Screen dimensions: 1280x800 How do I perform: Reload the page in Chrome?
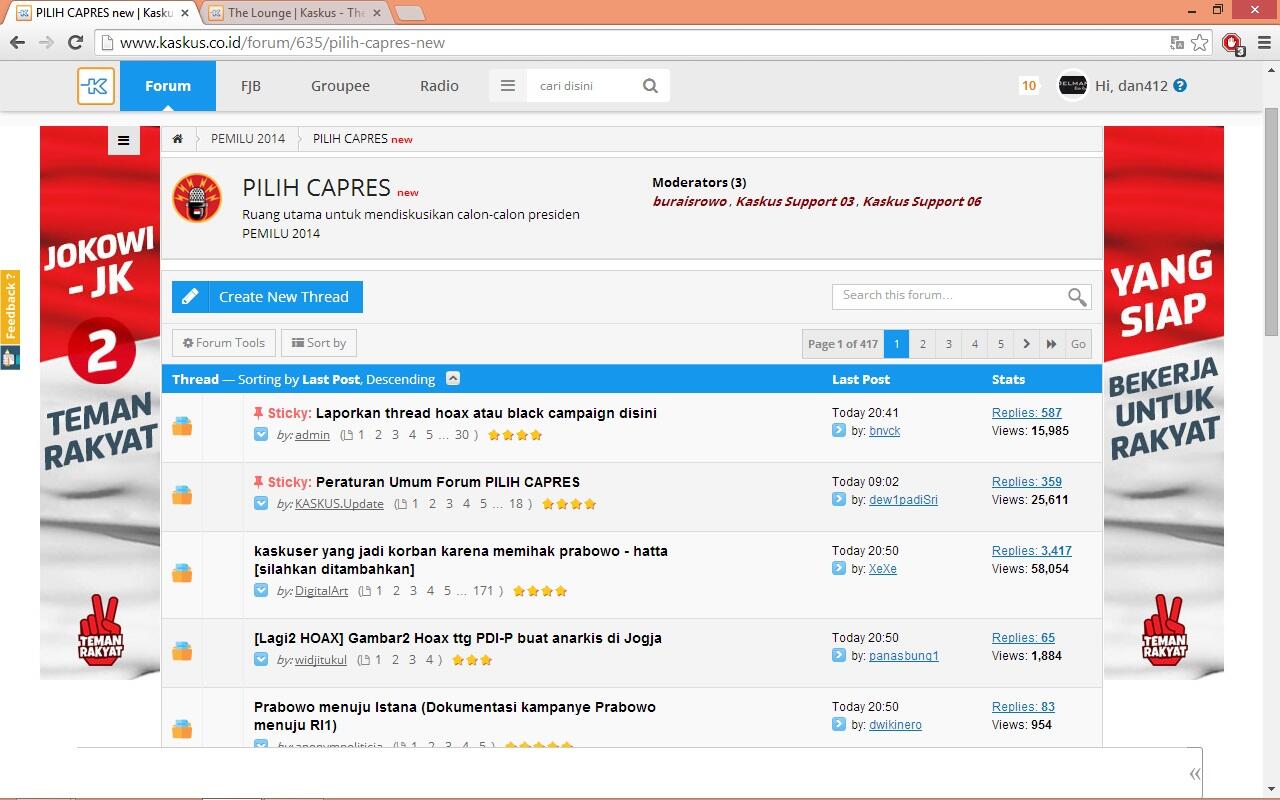point(75,42)
